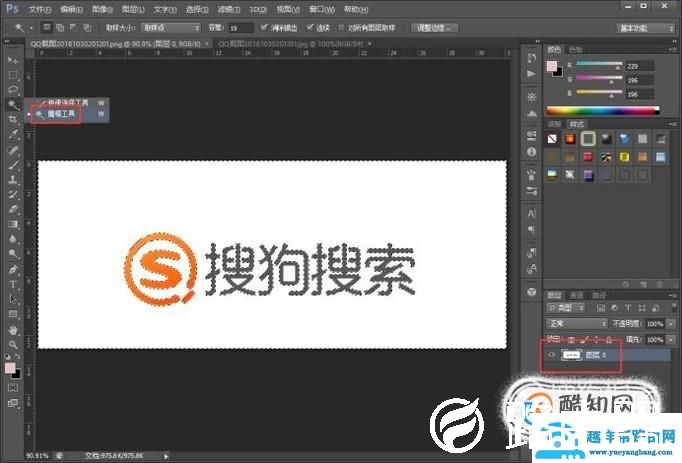682x463 pixels.
Task: Switch to the Paths tab
Action: [598, 295]
